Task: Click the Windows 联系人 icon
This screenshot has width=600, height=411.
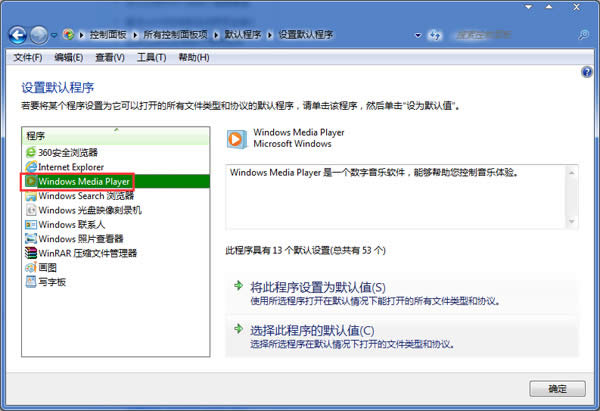Action: tap(31, 225)
